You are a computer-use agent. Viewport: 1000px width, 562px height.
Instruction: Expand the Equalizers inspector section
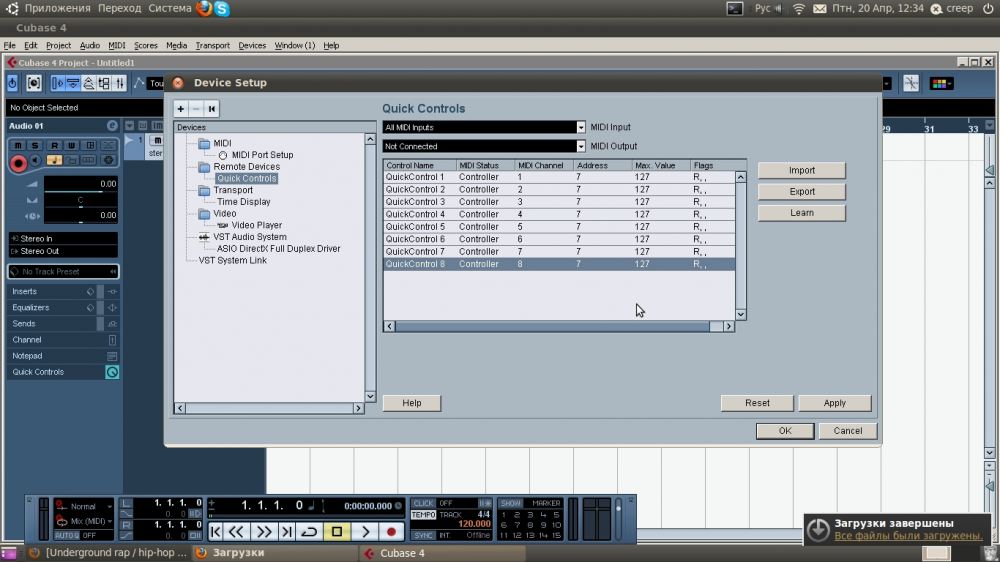[63, 307]
